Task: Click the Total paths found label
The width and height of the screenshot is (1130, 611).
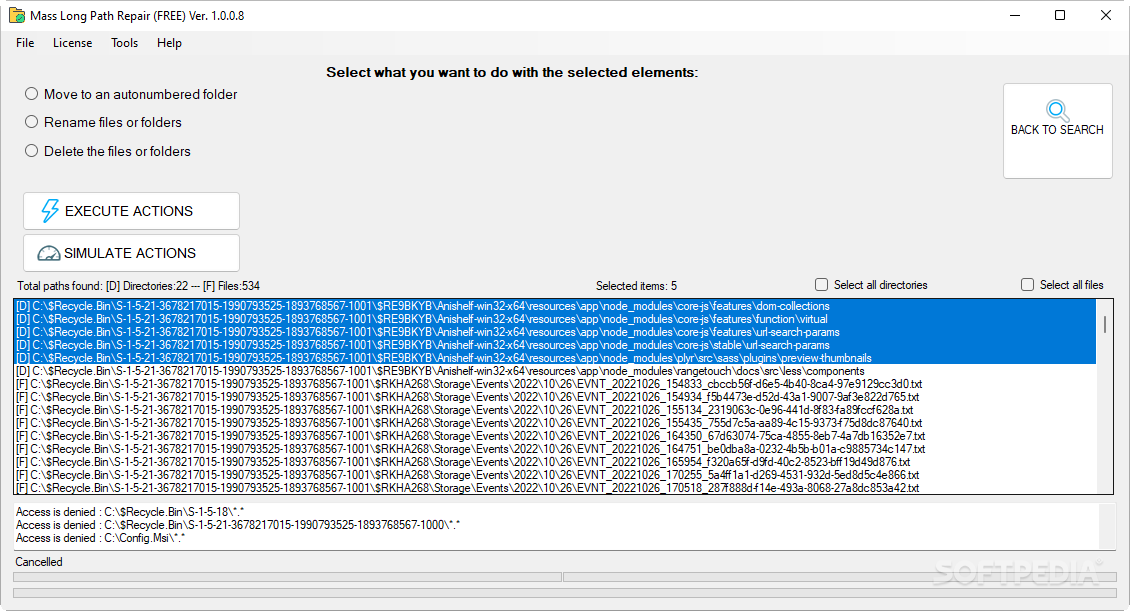Action: [138, 285]
